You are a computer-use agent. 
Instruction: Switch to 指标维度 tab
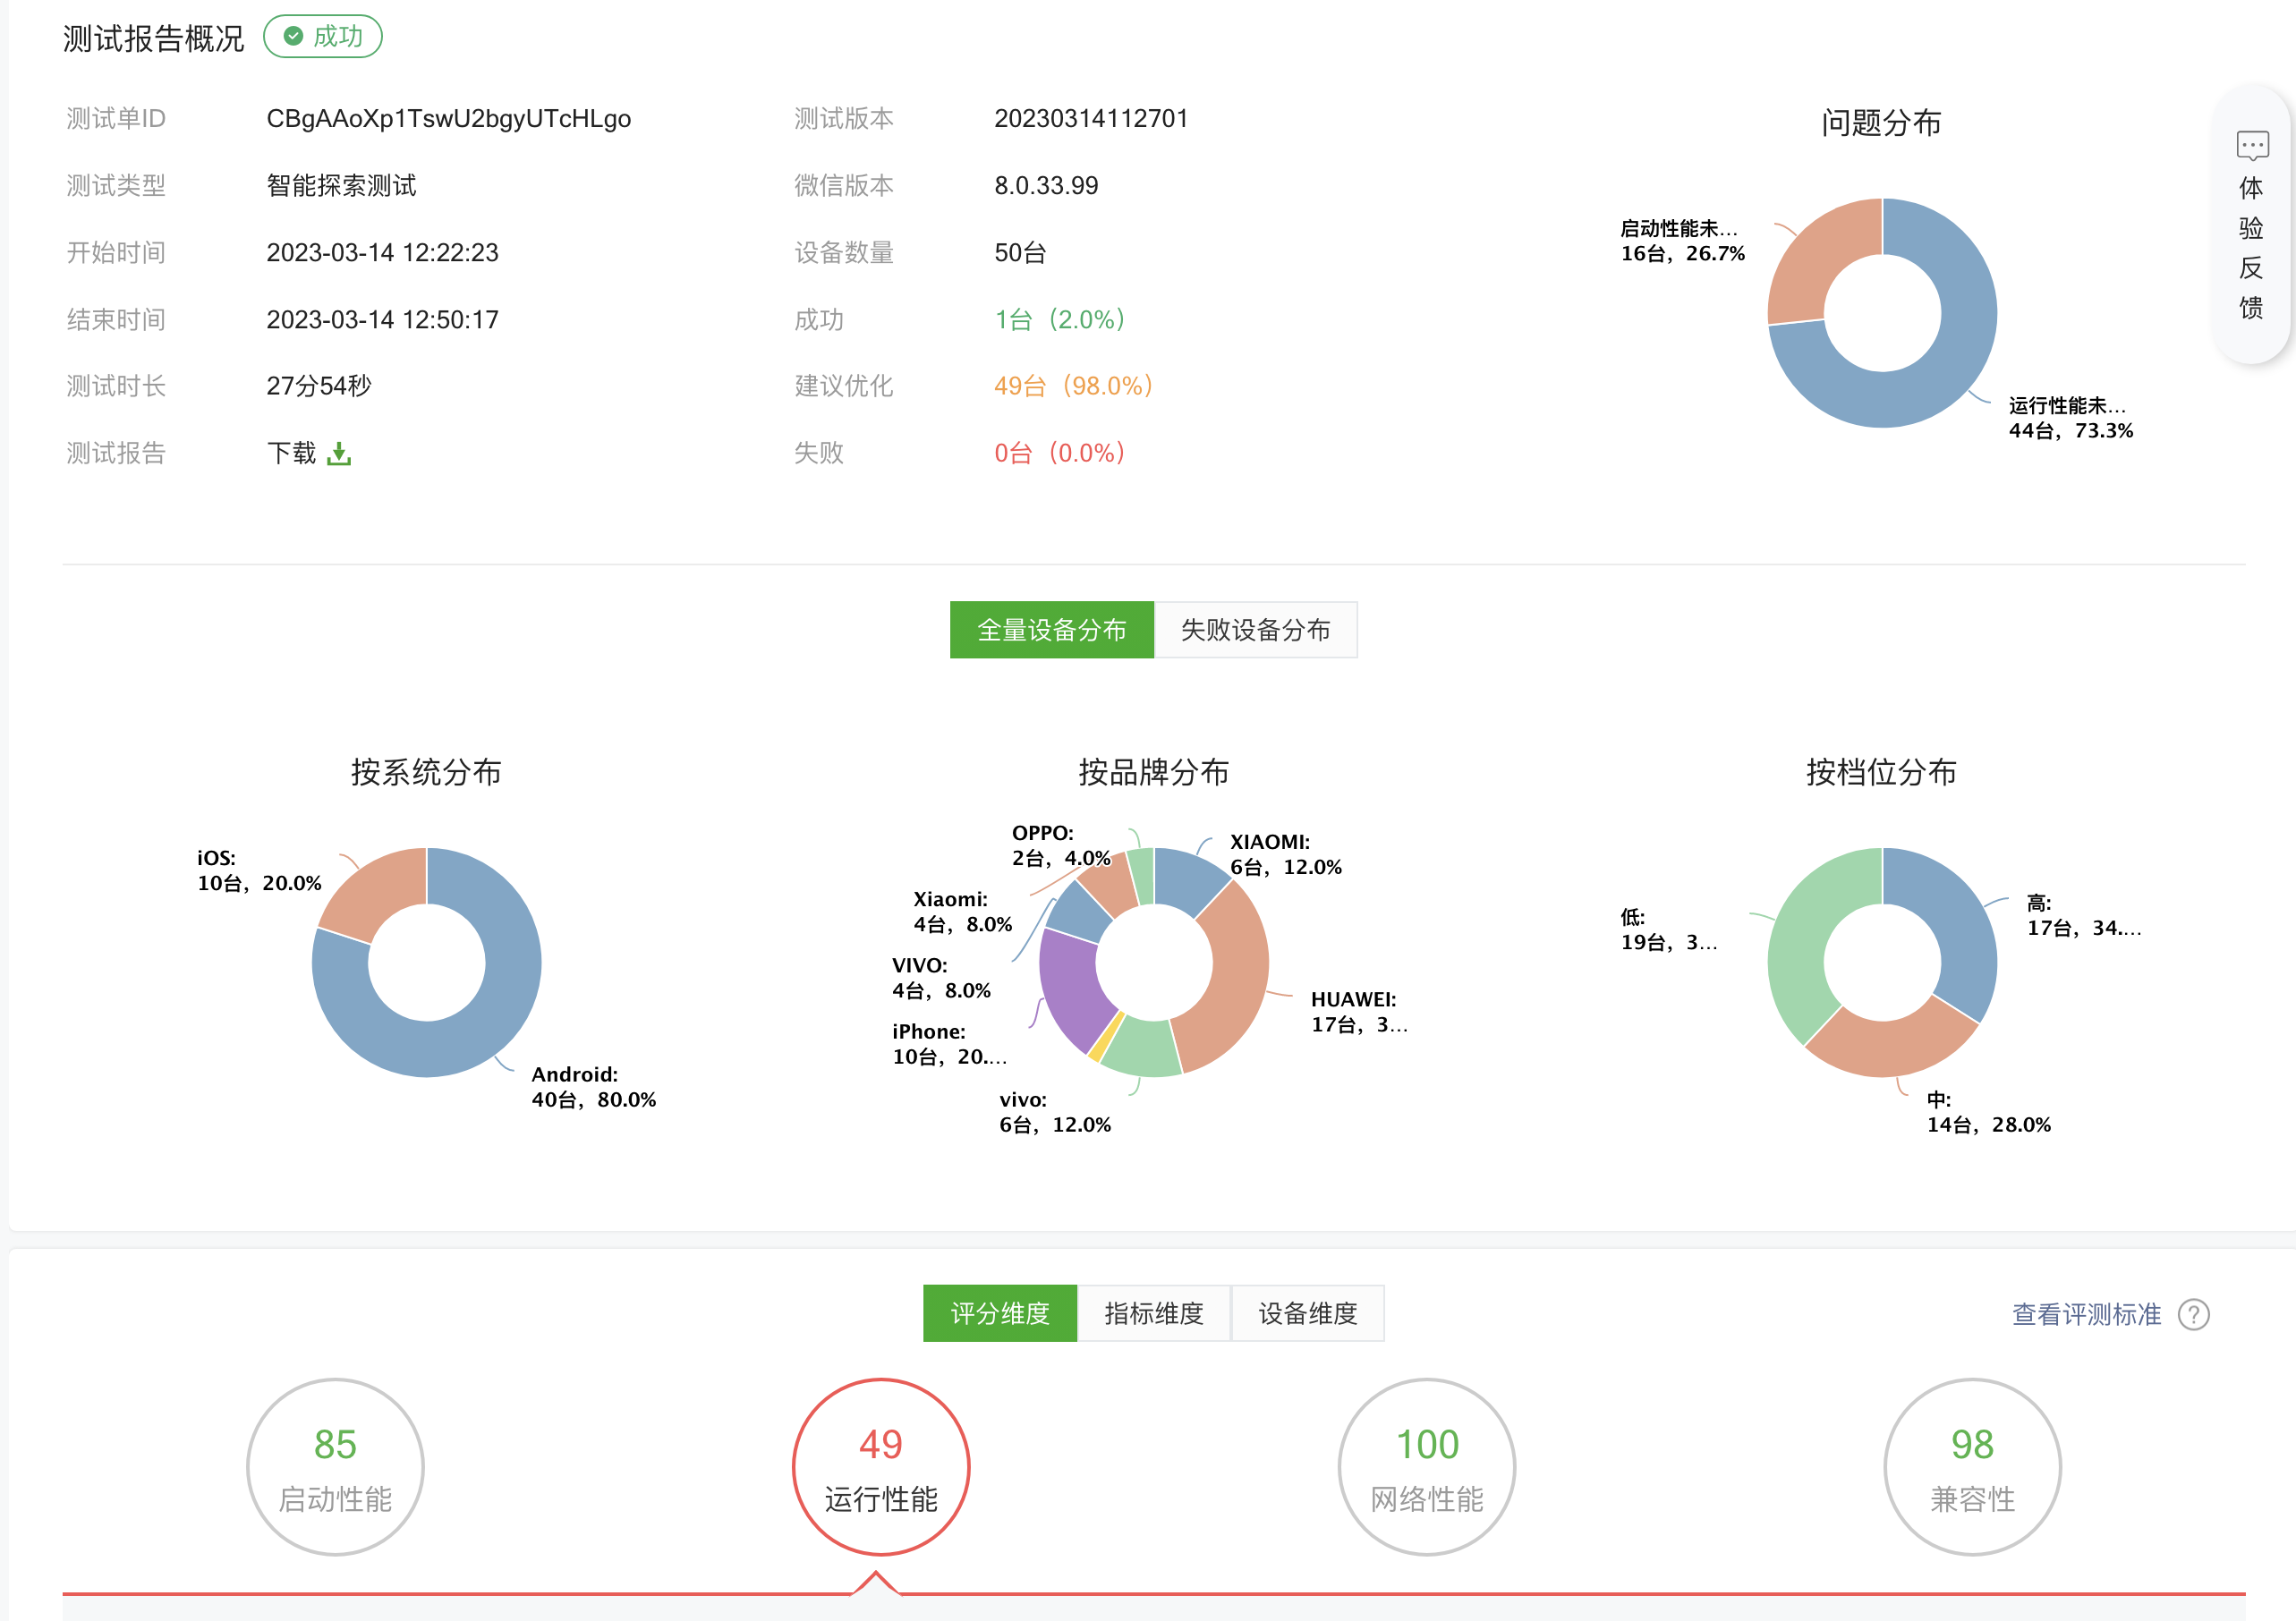pyautogui.click(x=1153, y=1313)
